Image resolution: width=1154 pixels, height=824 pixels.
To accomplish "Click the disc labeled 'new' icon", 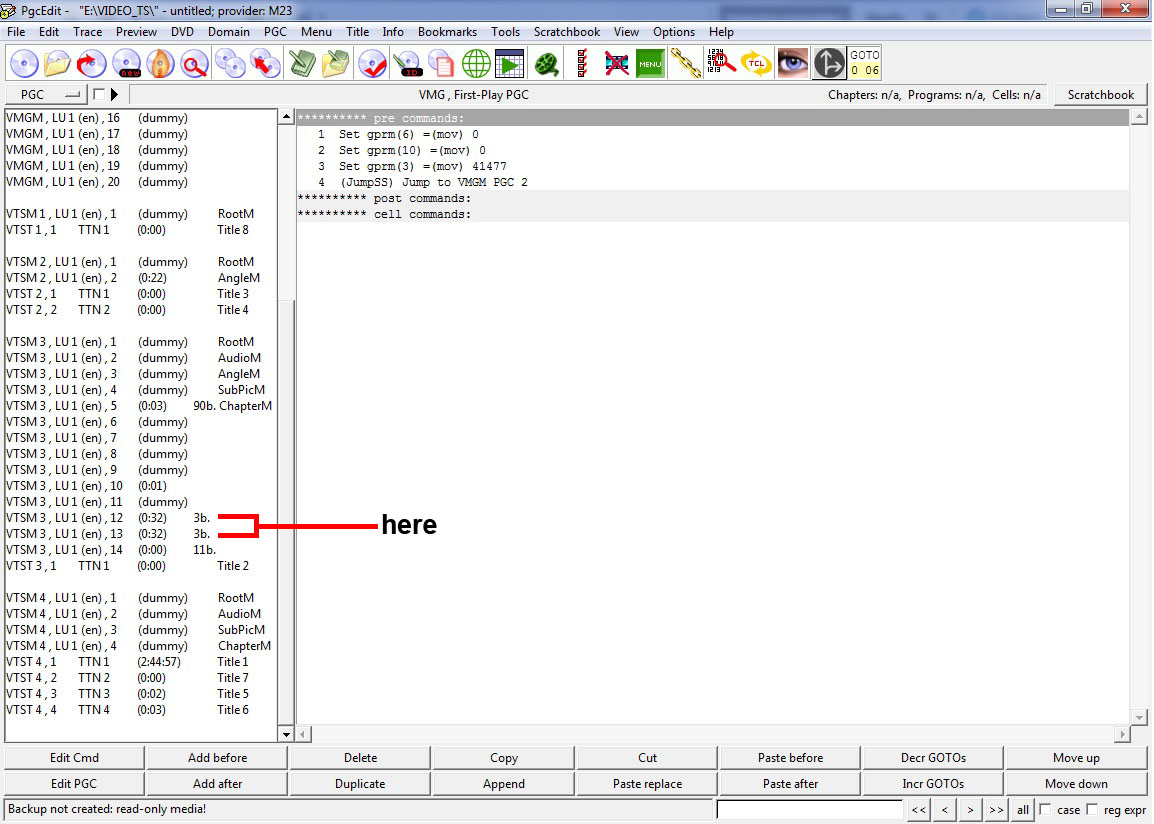I will [127, 64].
